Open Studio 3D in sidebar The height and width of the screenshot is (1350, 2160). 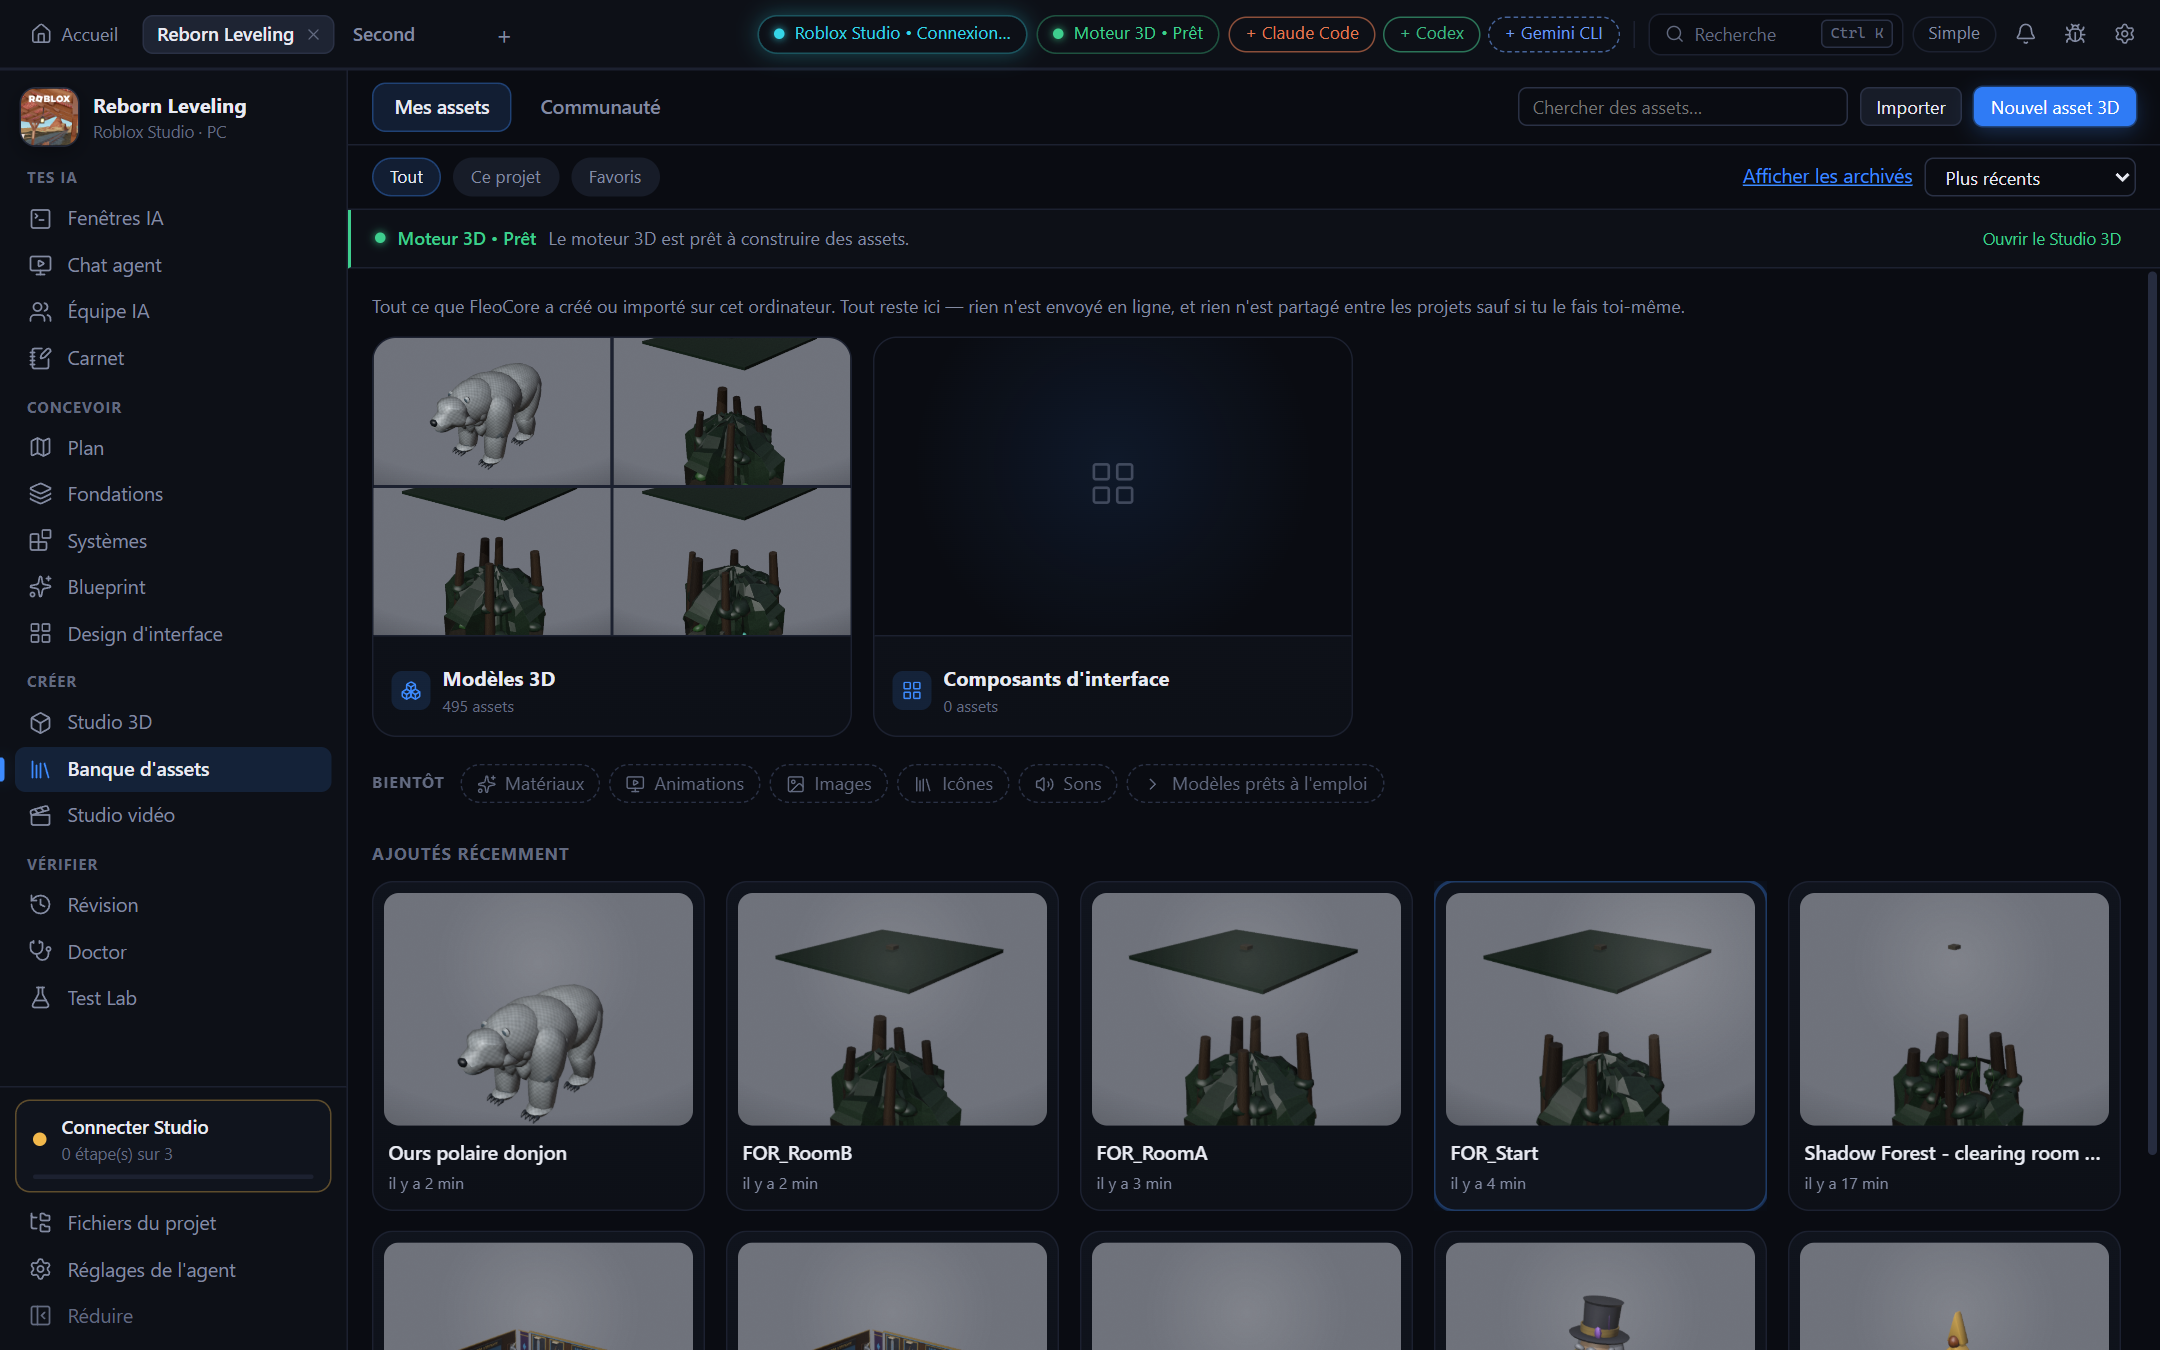173,722
